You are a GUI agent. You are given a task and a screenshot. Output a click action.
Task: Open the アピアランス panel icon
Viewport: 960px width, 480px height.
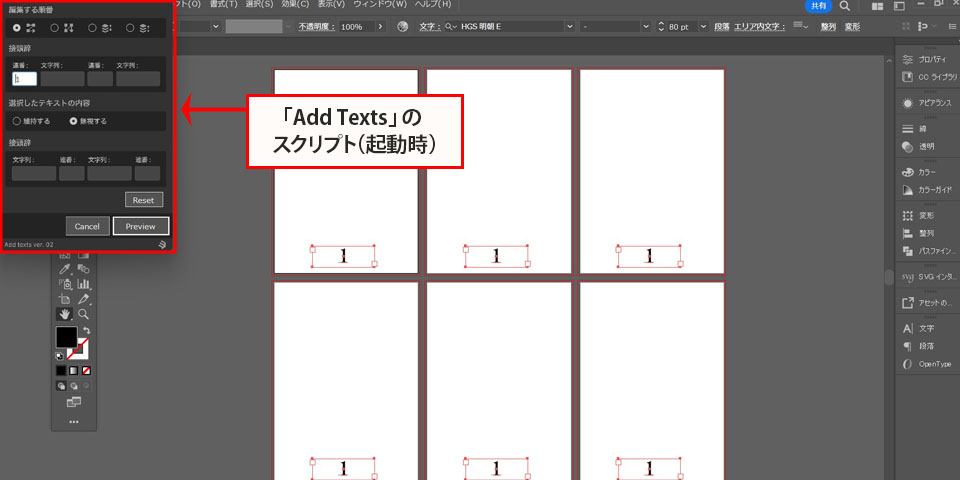coord(907,103)
